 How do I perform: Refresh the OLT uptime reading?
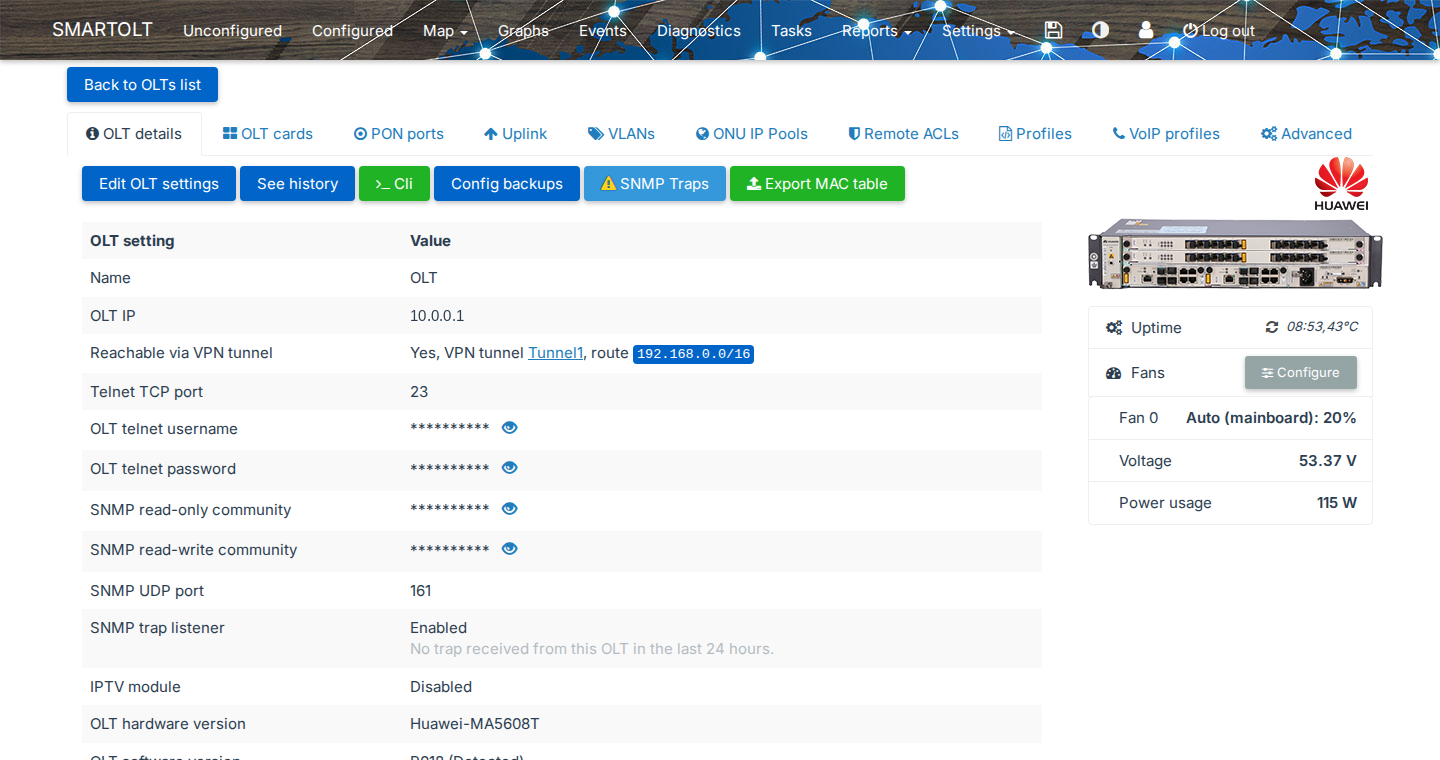[x=1272, y=327]
